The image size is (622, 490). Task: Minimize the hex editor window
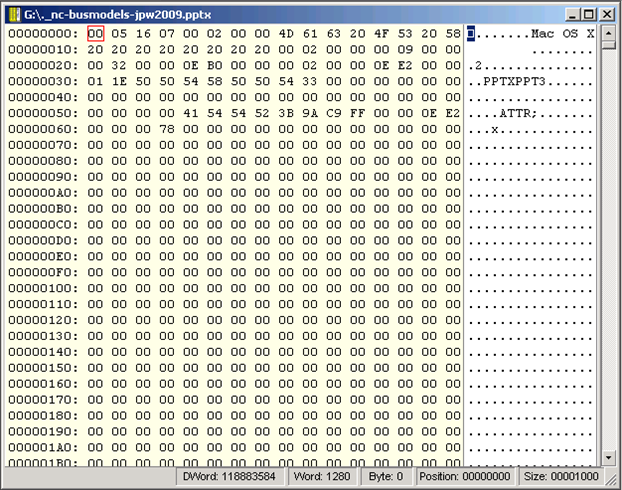571,14
